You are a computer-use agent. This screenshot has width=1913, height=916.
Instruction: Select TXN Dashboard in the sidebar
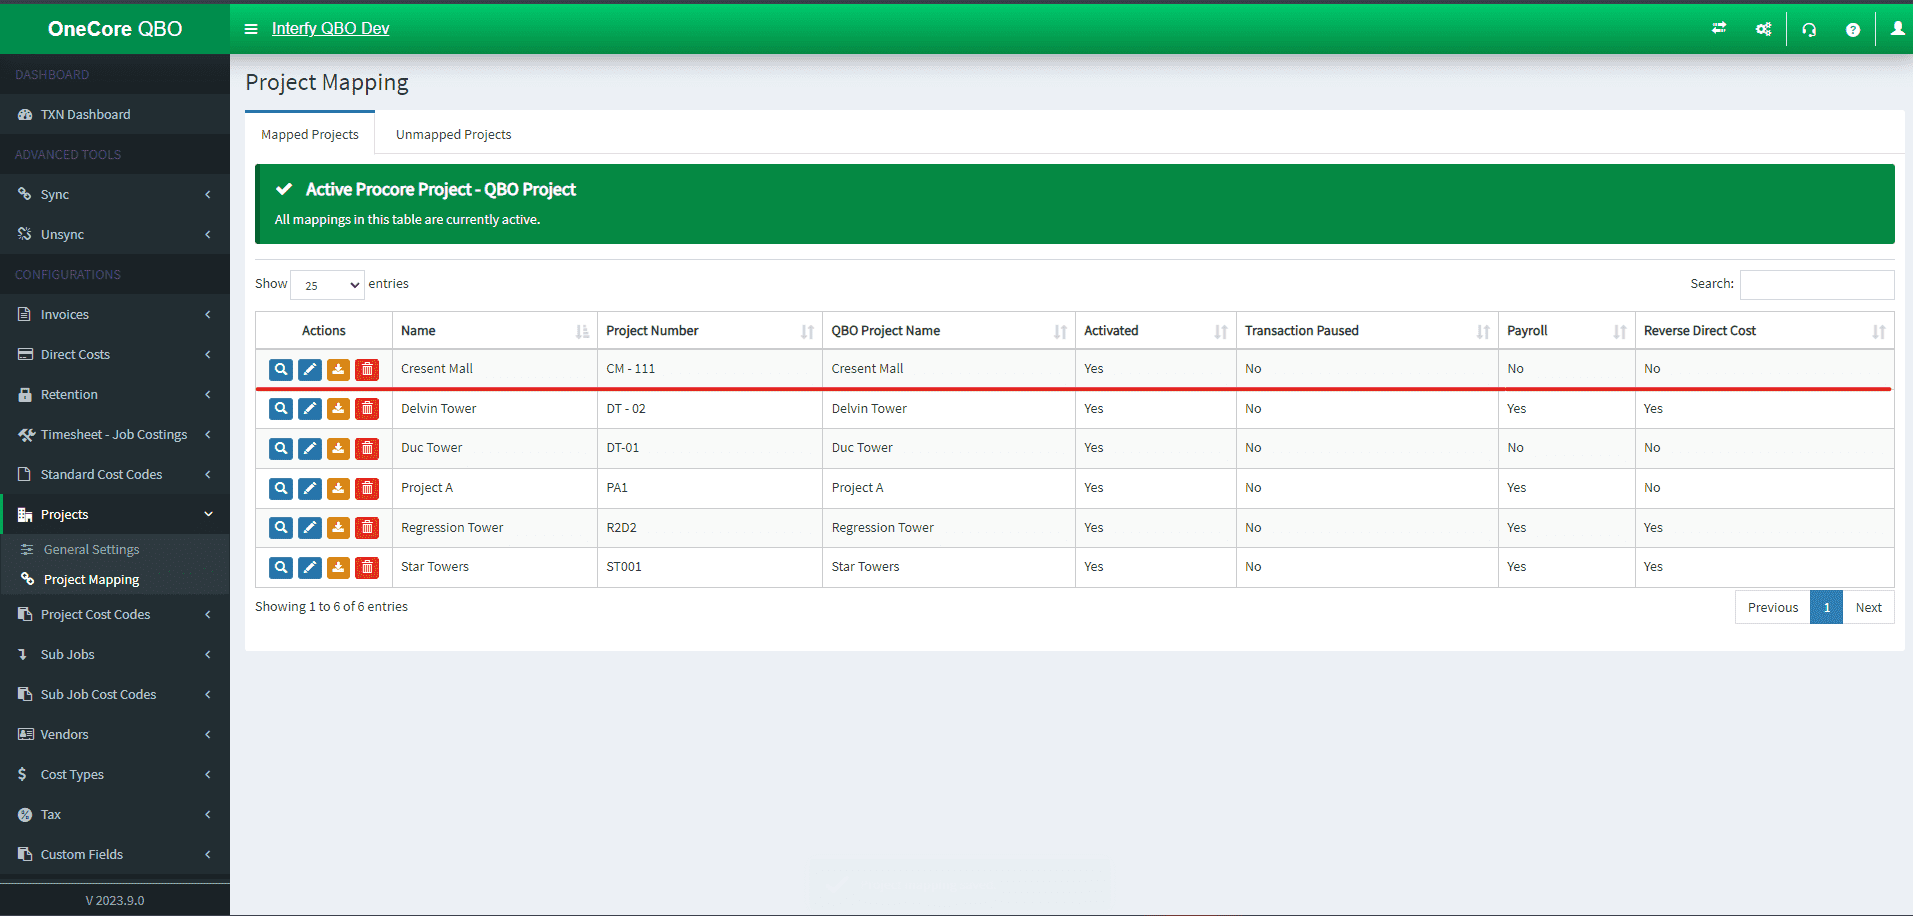click(x=84, y=114)
